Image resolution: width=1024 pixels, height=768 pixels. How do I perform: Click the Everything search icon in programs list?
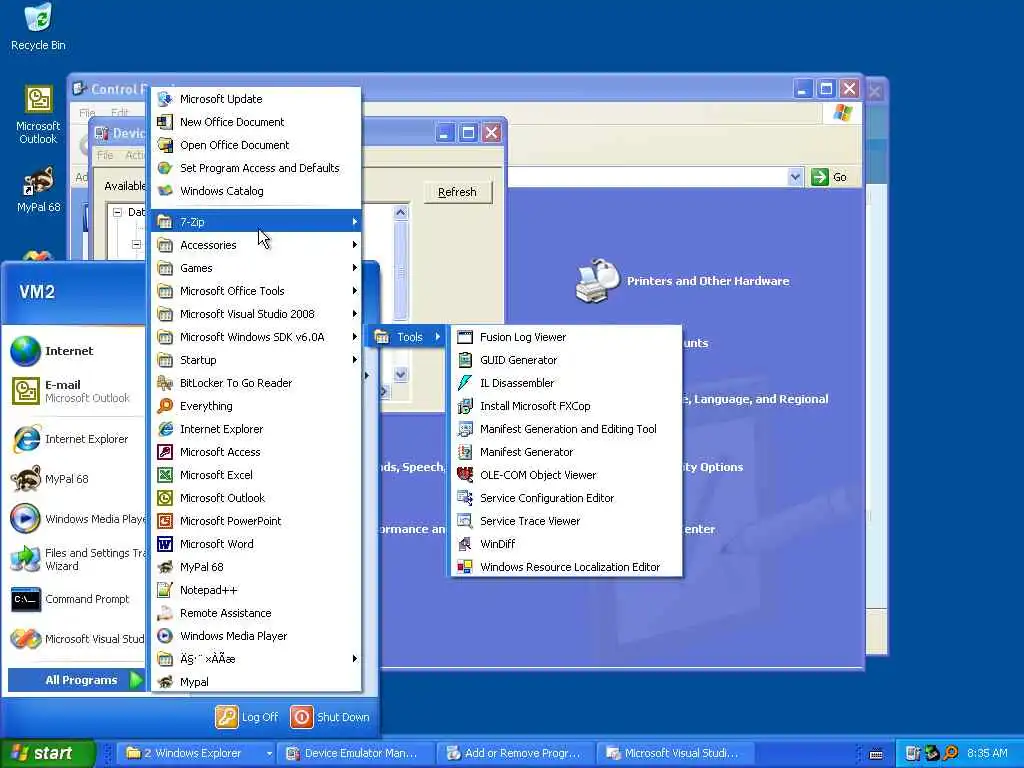tap(165, 406)
